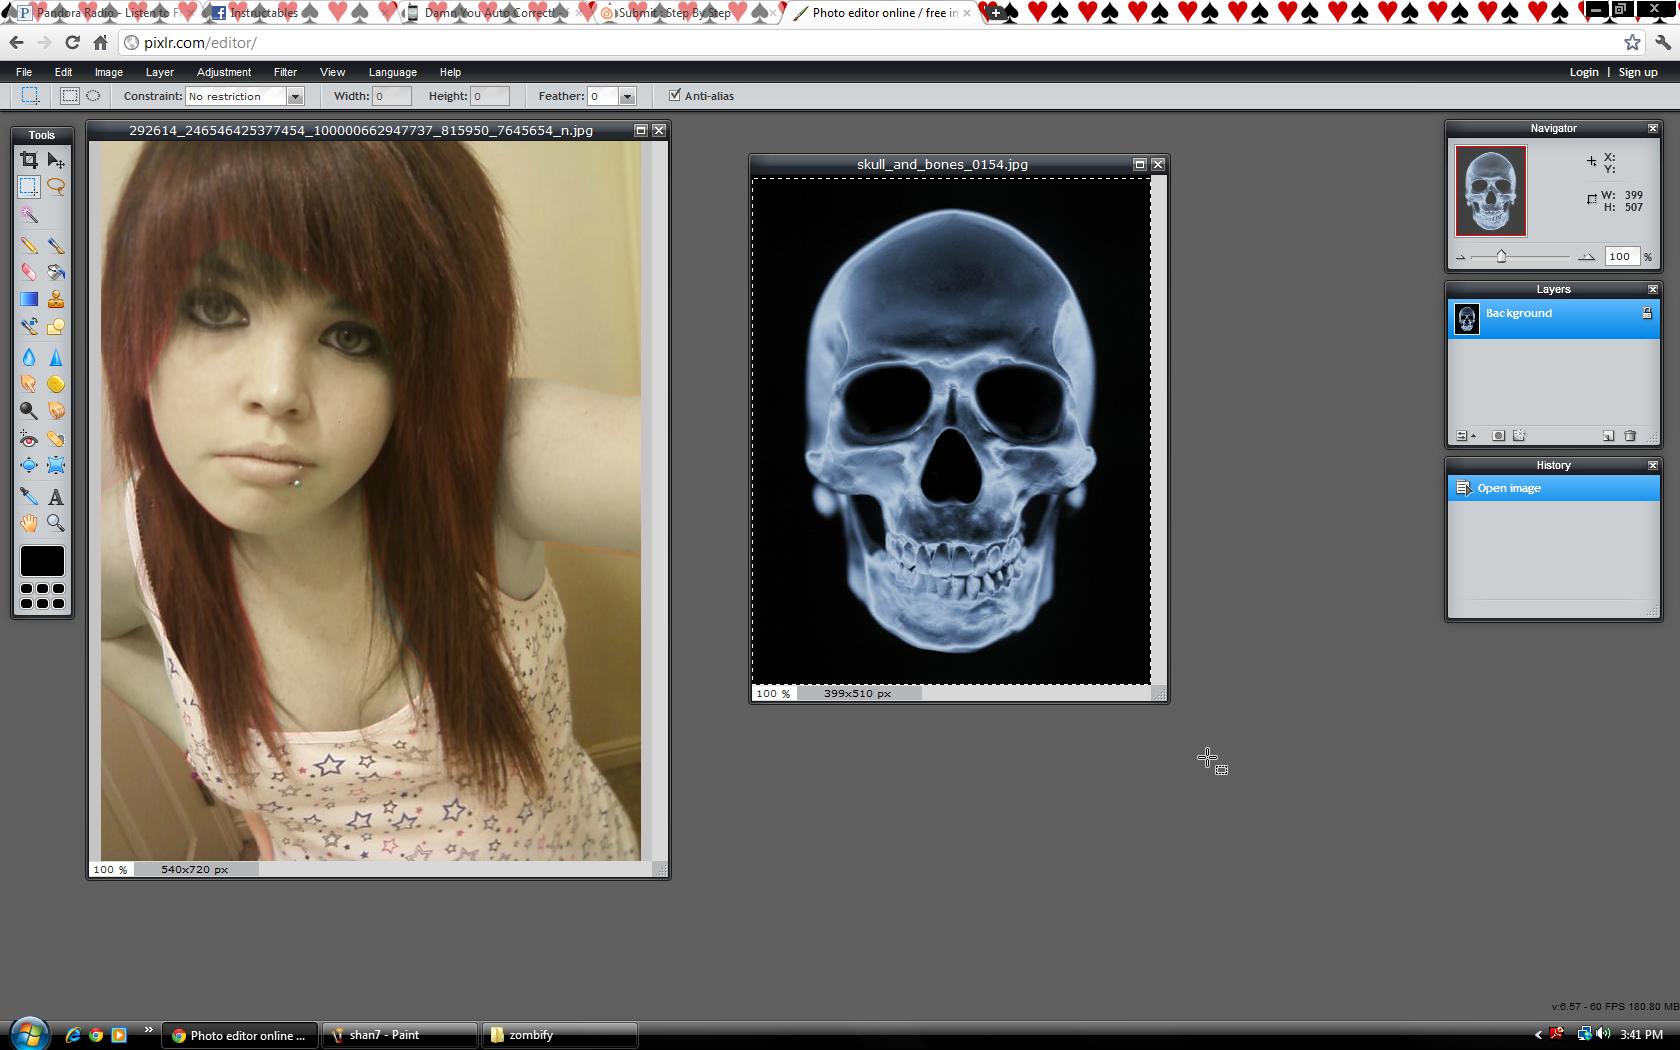Open the foreground black color swatch

click(x=42, y=561)
